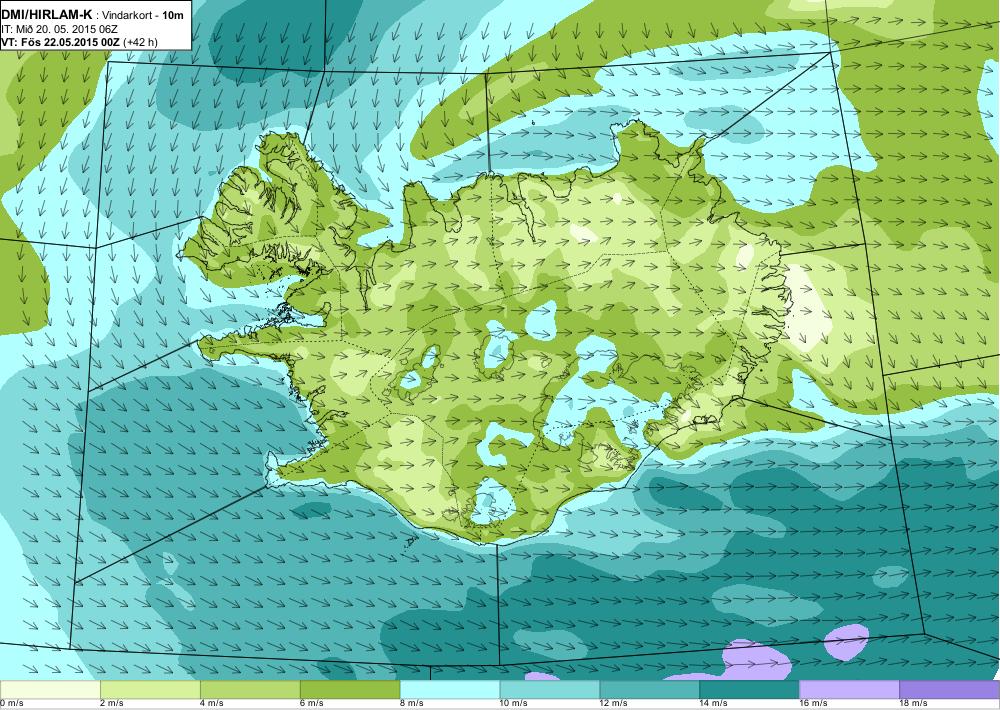Click the '18 m/s' legend label
Image resolution: width=1000 pixels, height=710 pixels.
(x=913, y=704)
